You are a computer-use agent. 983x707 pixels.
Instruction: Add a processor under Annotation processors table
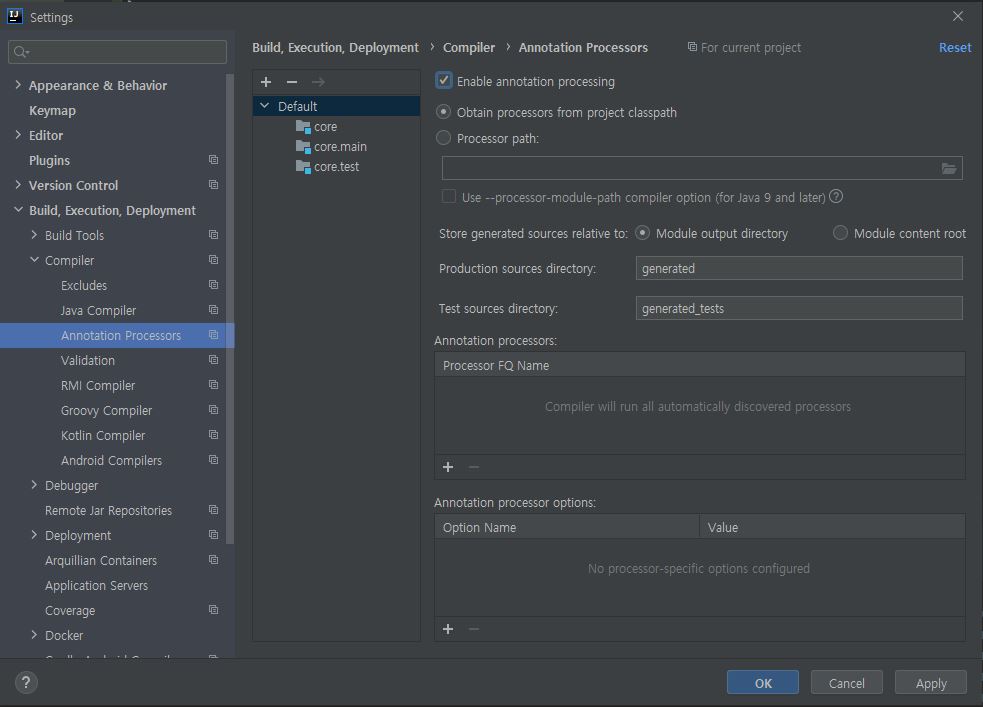(x=448, y=467)
